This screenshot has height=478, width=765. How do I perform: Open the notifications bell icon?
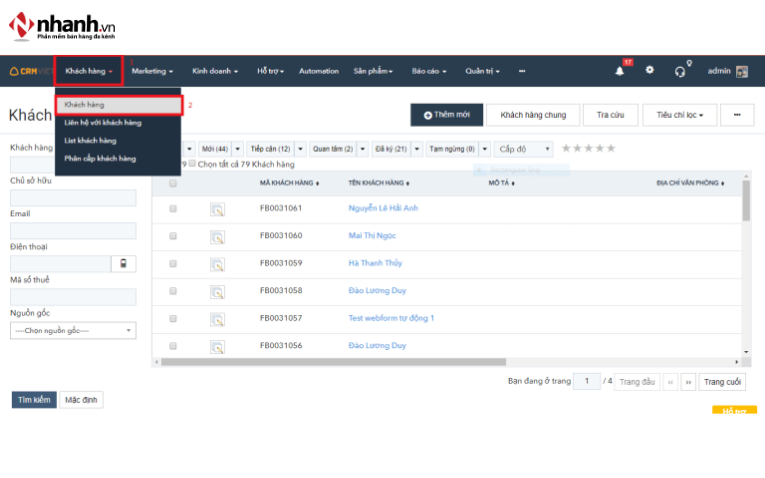(619, 71)
